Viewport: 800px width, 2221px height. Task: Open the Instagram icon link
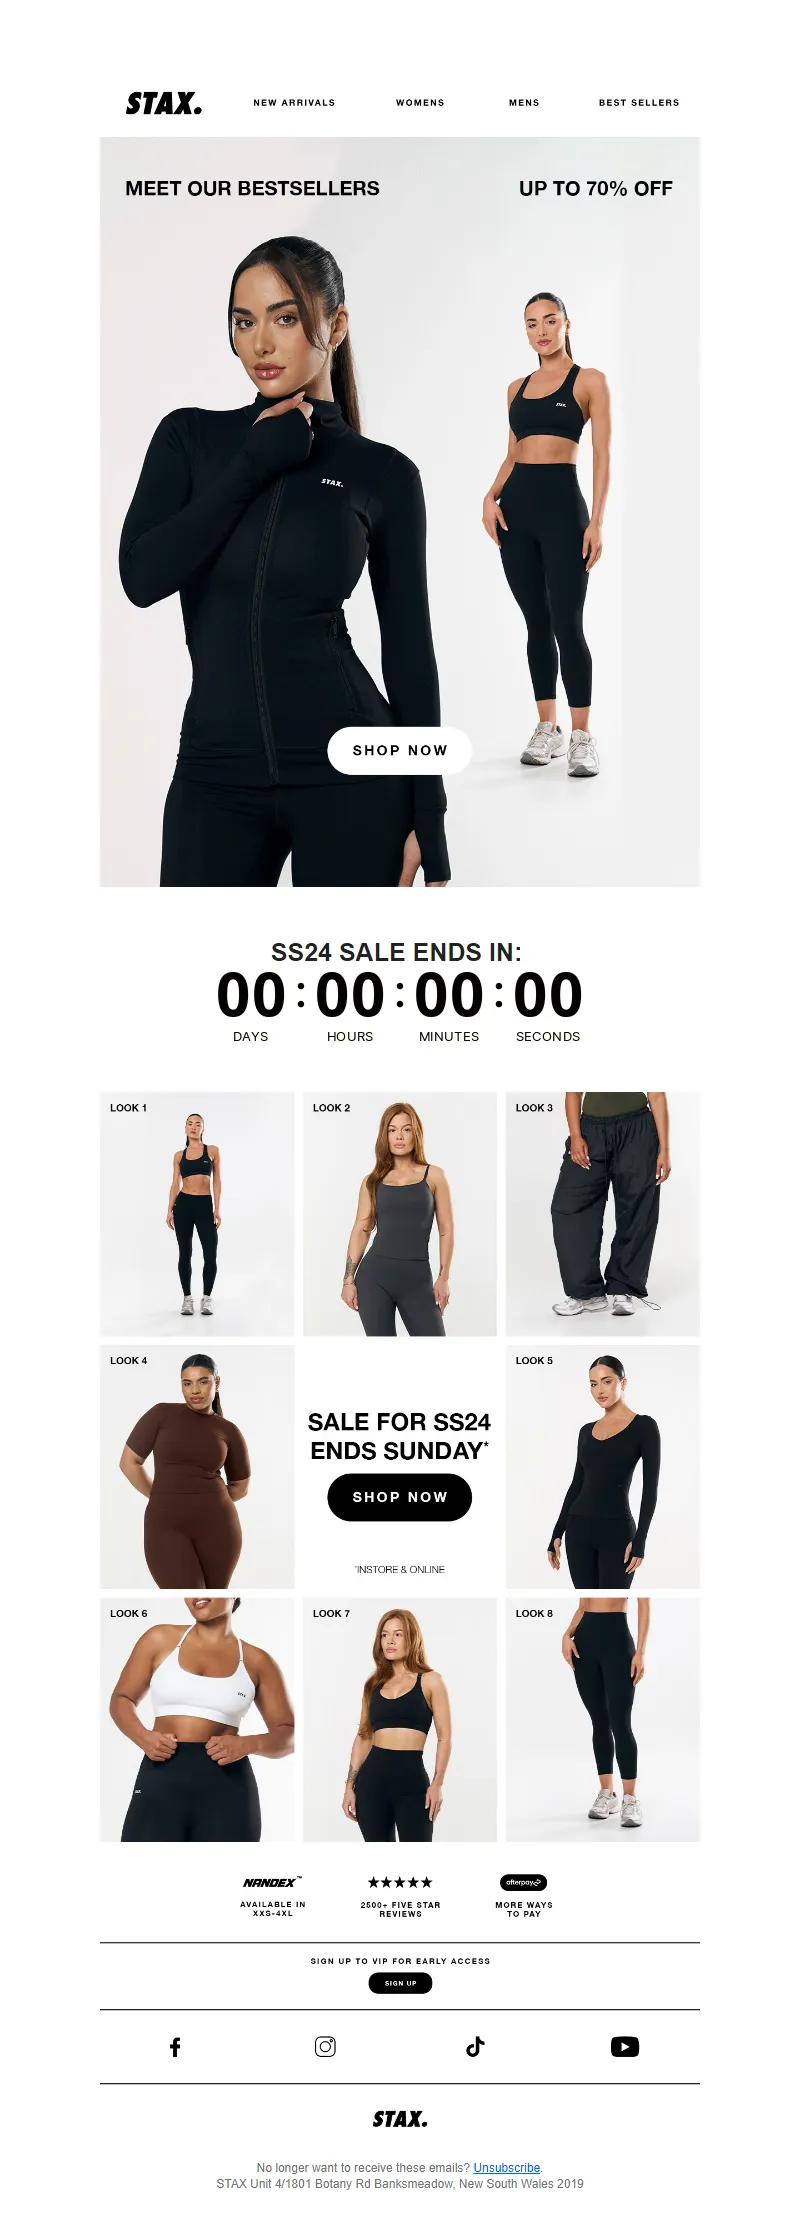point(325,2047)
